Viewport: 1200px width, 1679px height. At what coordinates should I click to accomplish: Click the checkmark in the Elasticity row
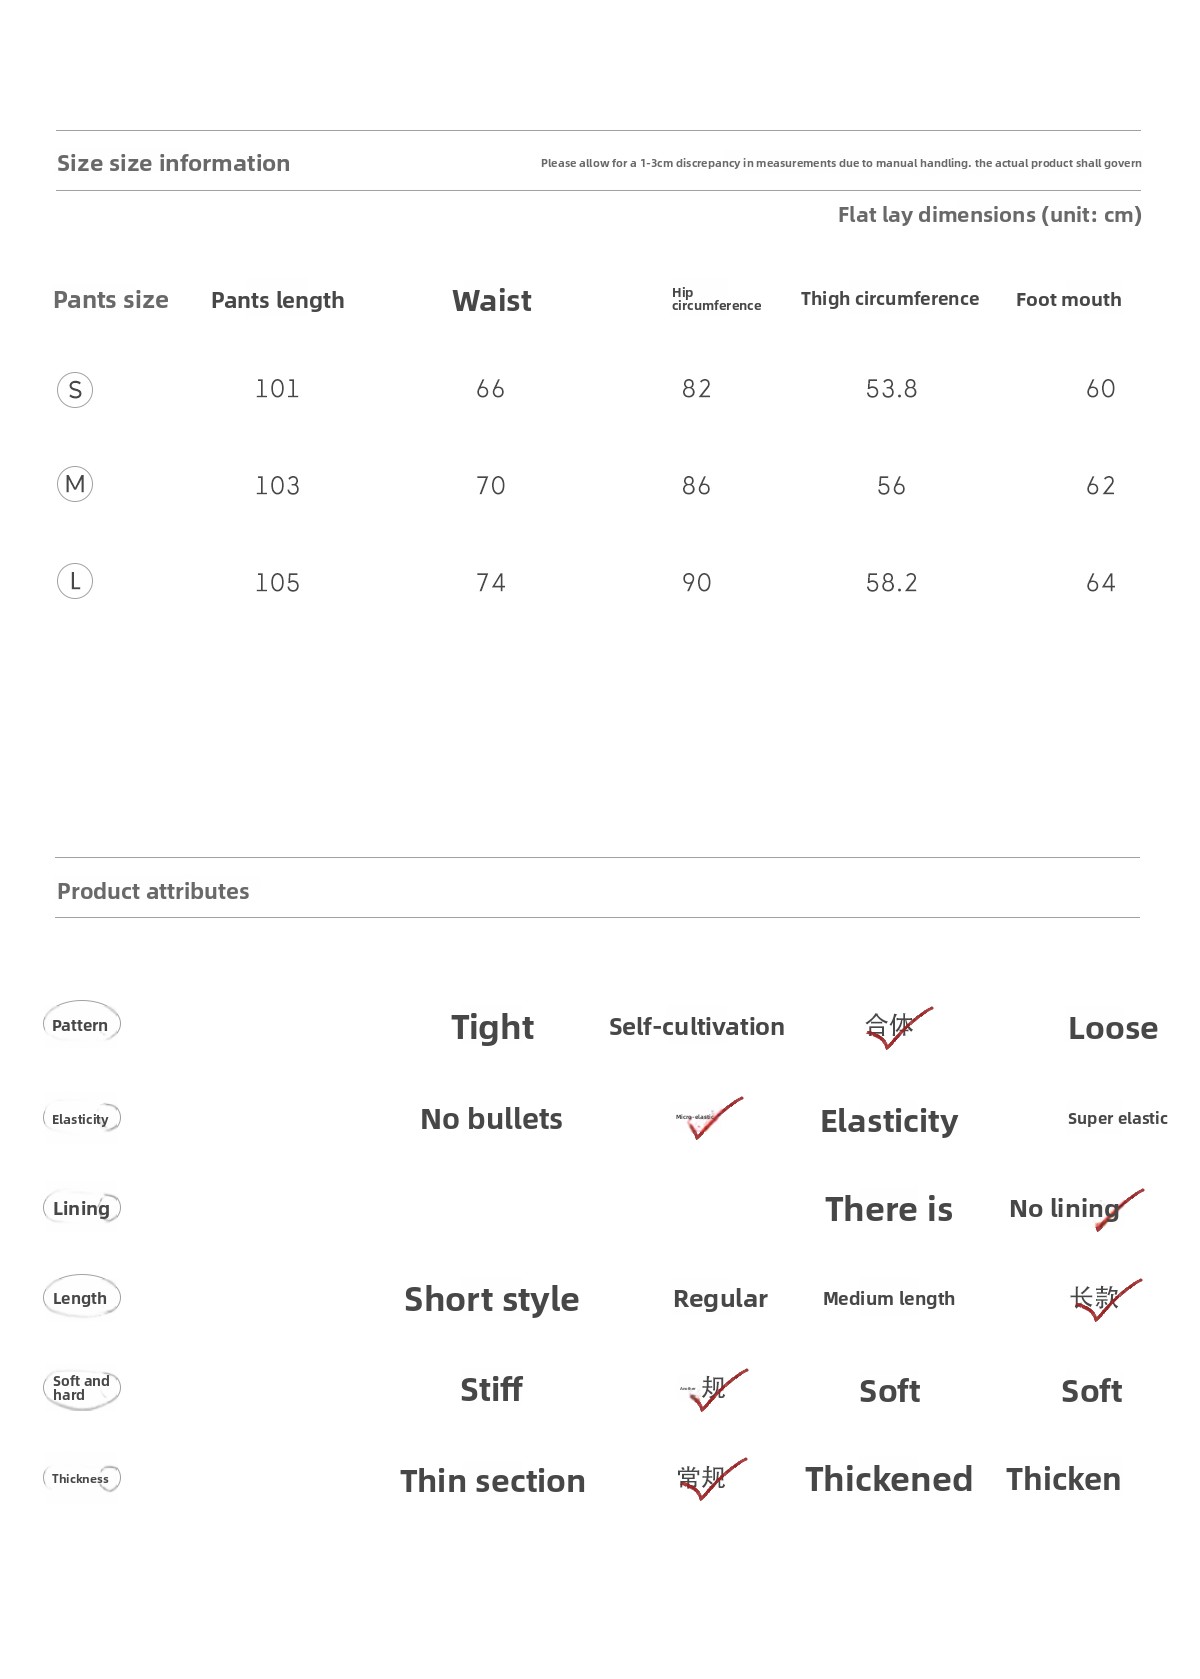coord(711,1118)
